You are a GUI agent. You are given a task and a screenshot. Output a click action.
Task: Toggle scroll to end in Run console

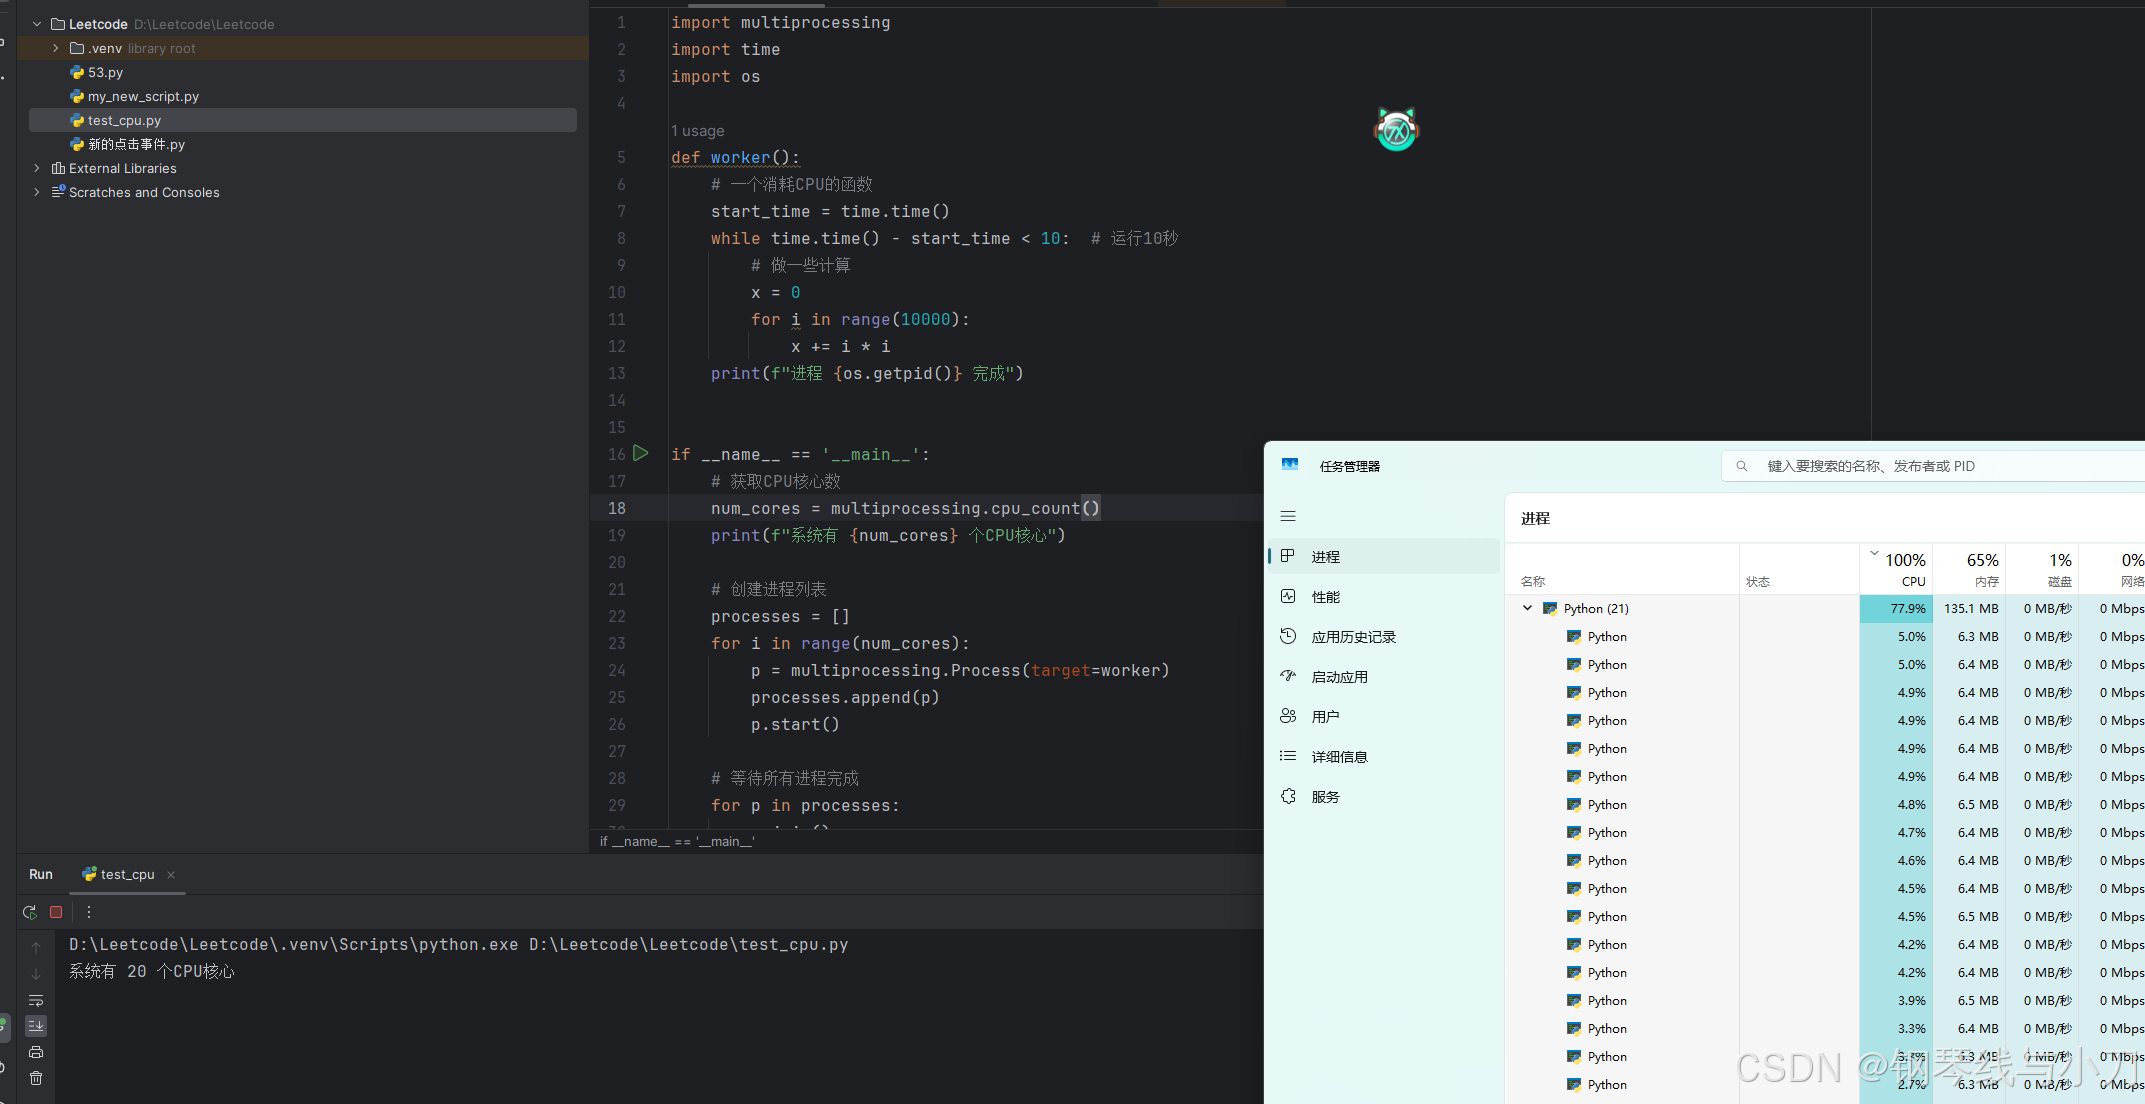36,1026
